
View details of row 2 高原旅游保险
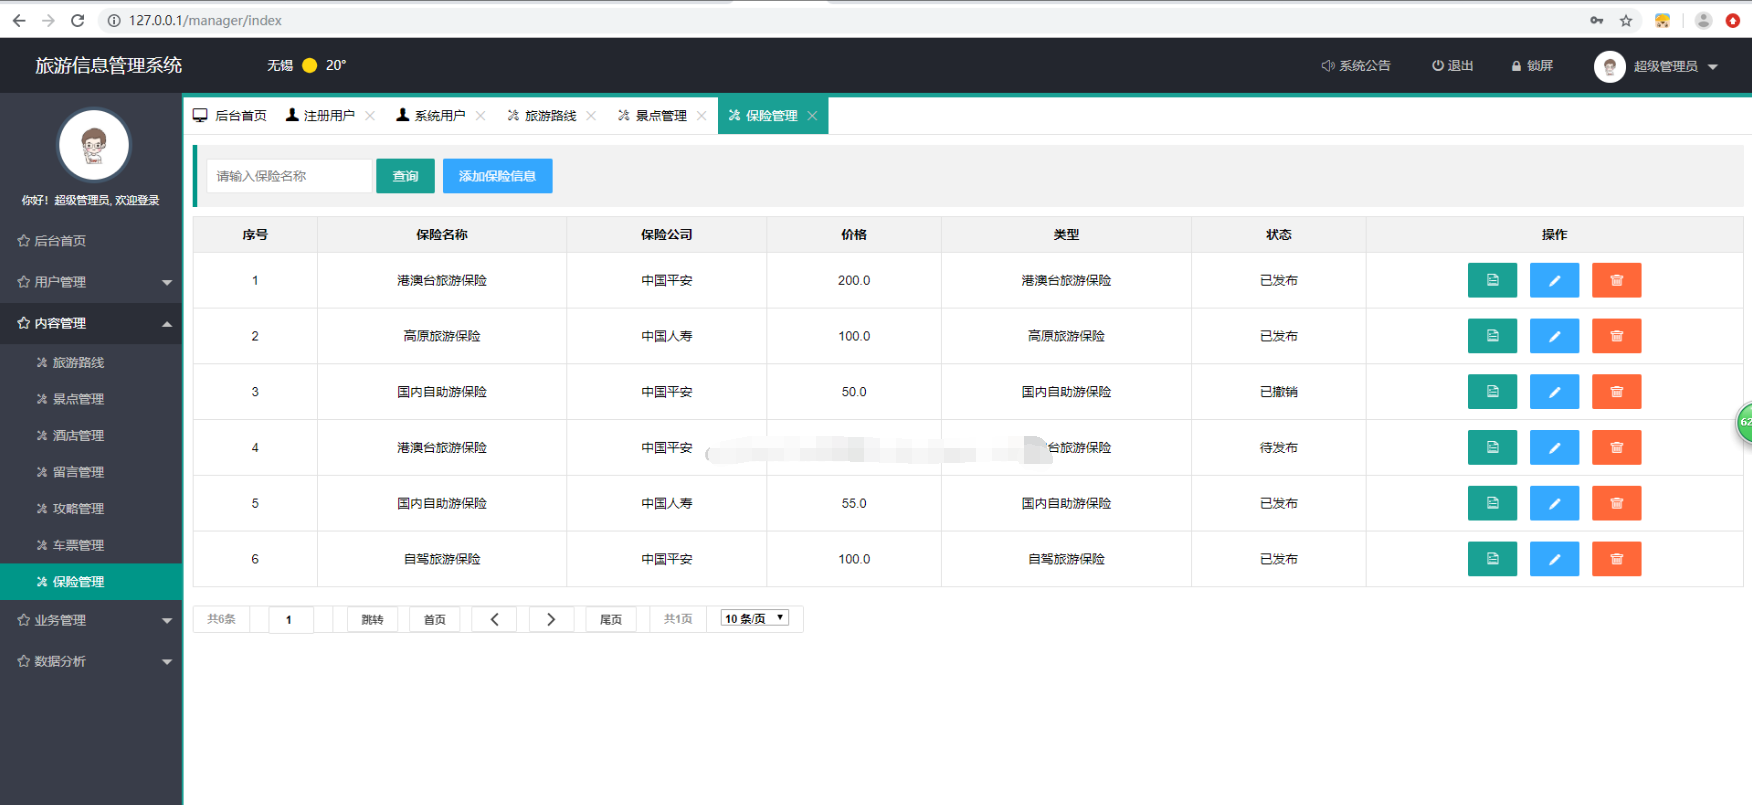pos(1492,336)
